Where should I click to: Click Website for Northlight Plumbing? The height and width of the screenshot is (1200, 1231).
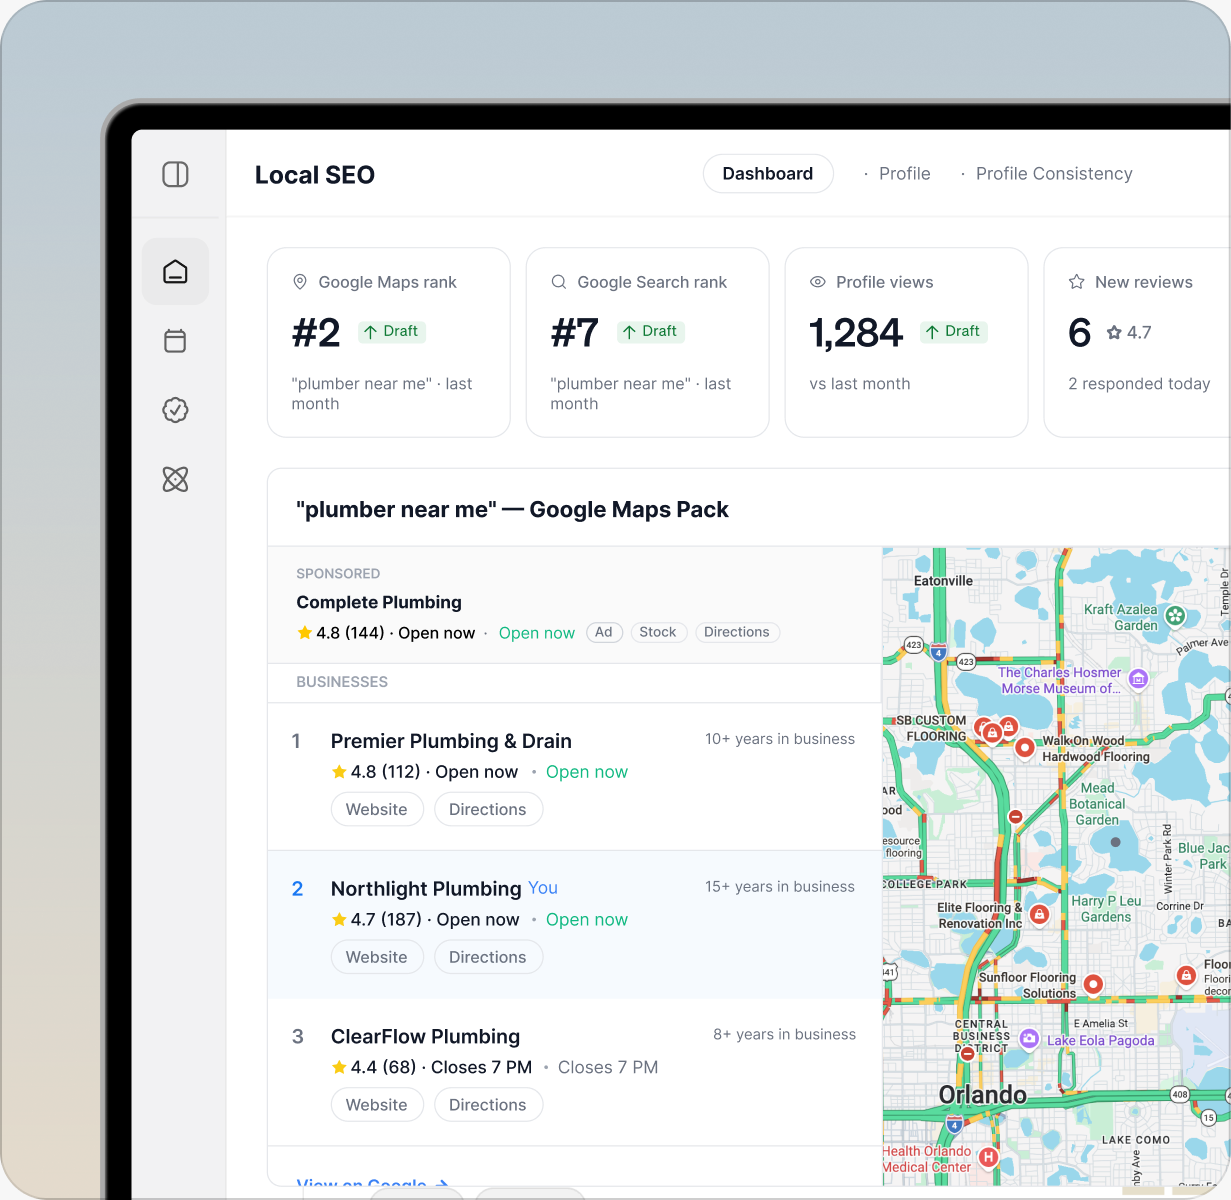[x=377, y=957]
